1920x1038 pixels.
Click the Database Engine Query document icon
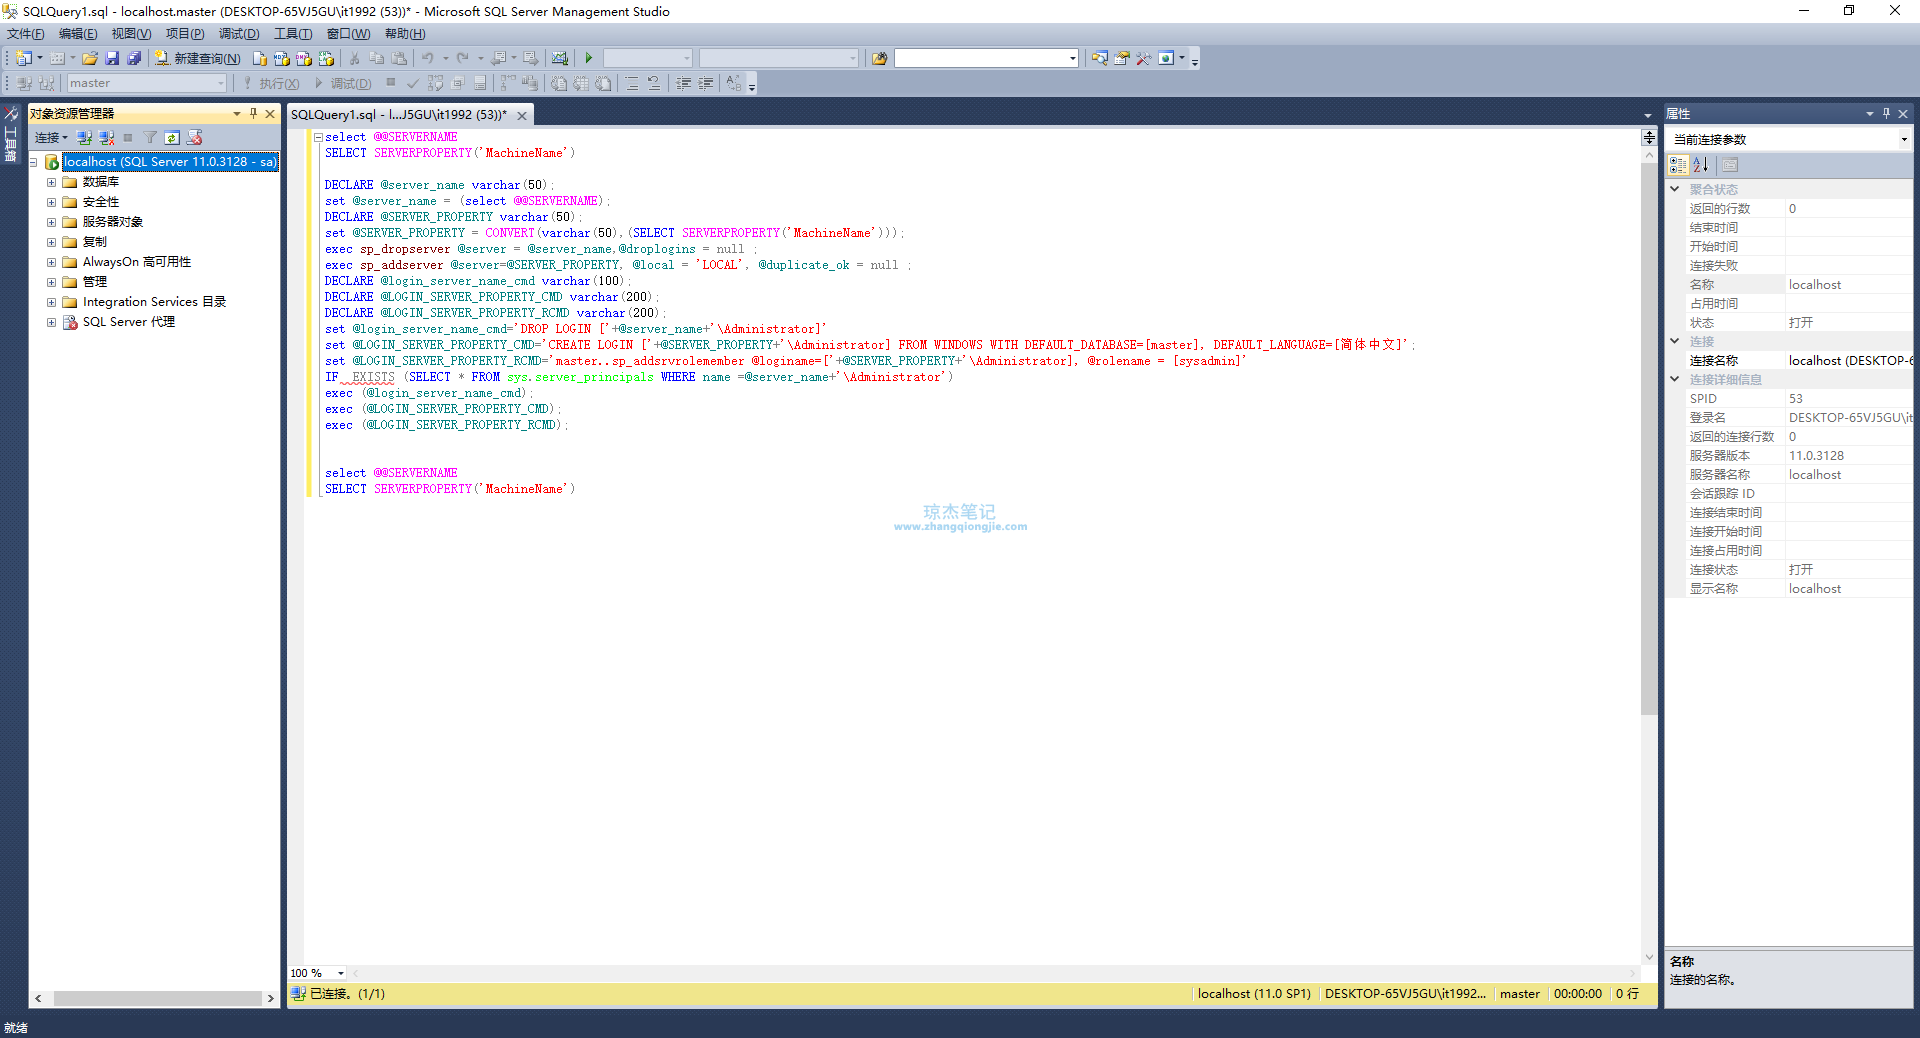tap(259, 59)
